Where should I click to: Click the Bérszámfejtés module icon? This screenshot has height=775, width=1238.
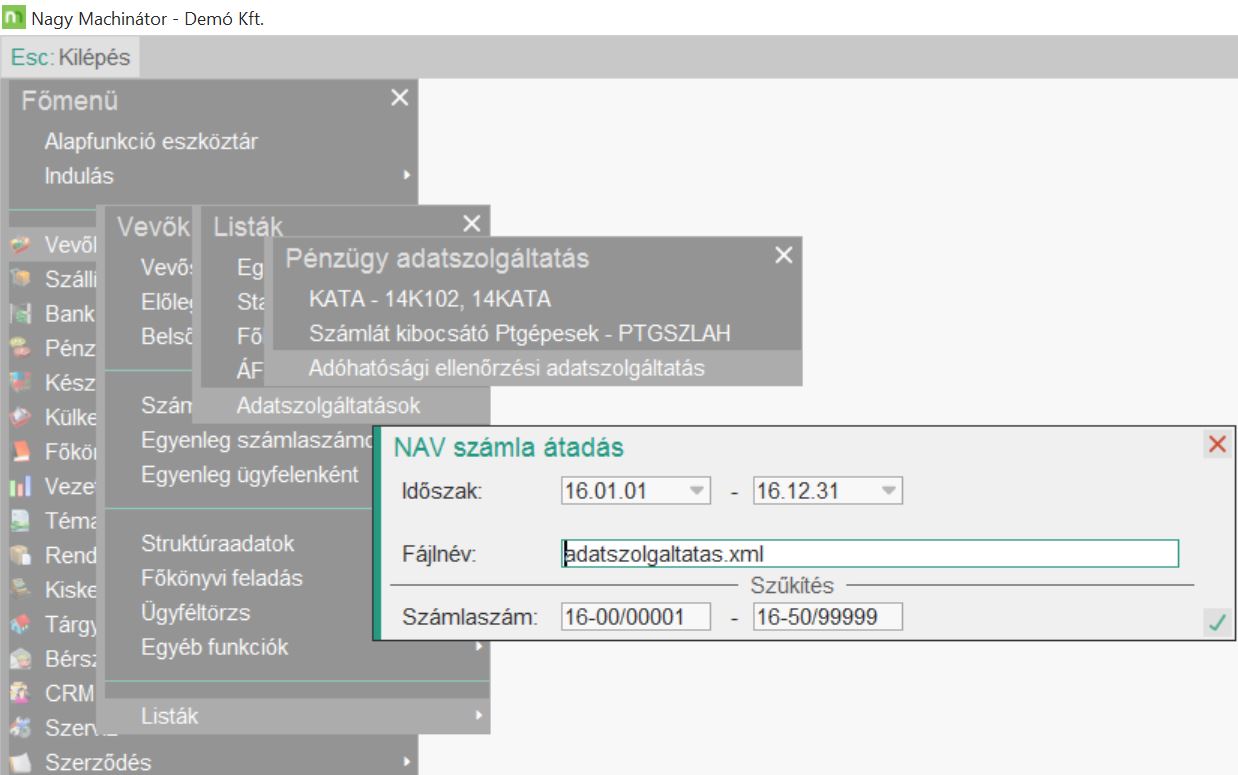20,659
